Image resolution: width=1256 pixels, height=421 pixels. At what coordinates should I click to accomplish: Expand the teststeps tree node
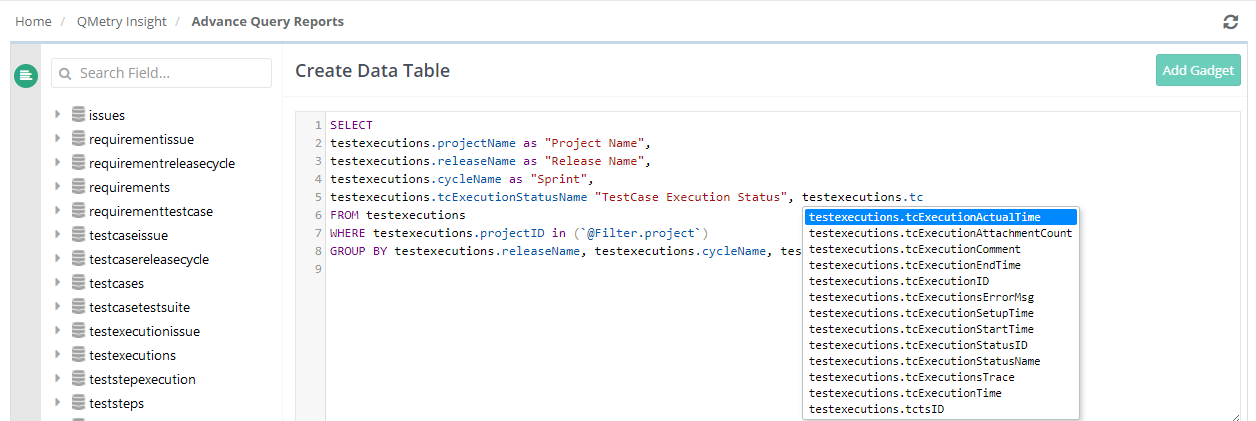coord(58,403)
